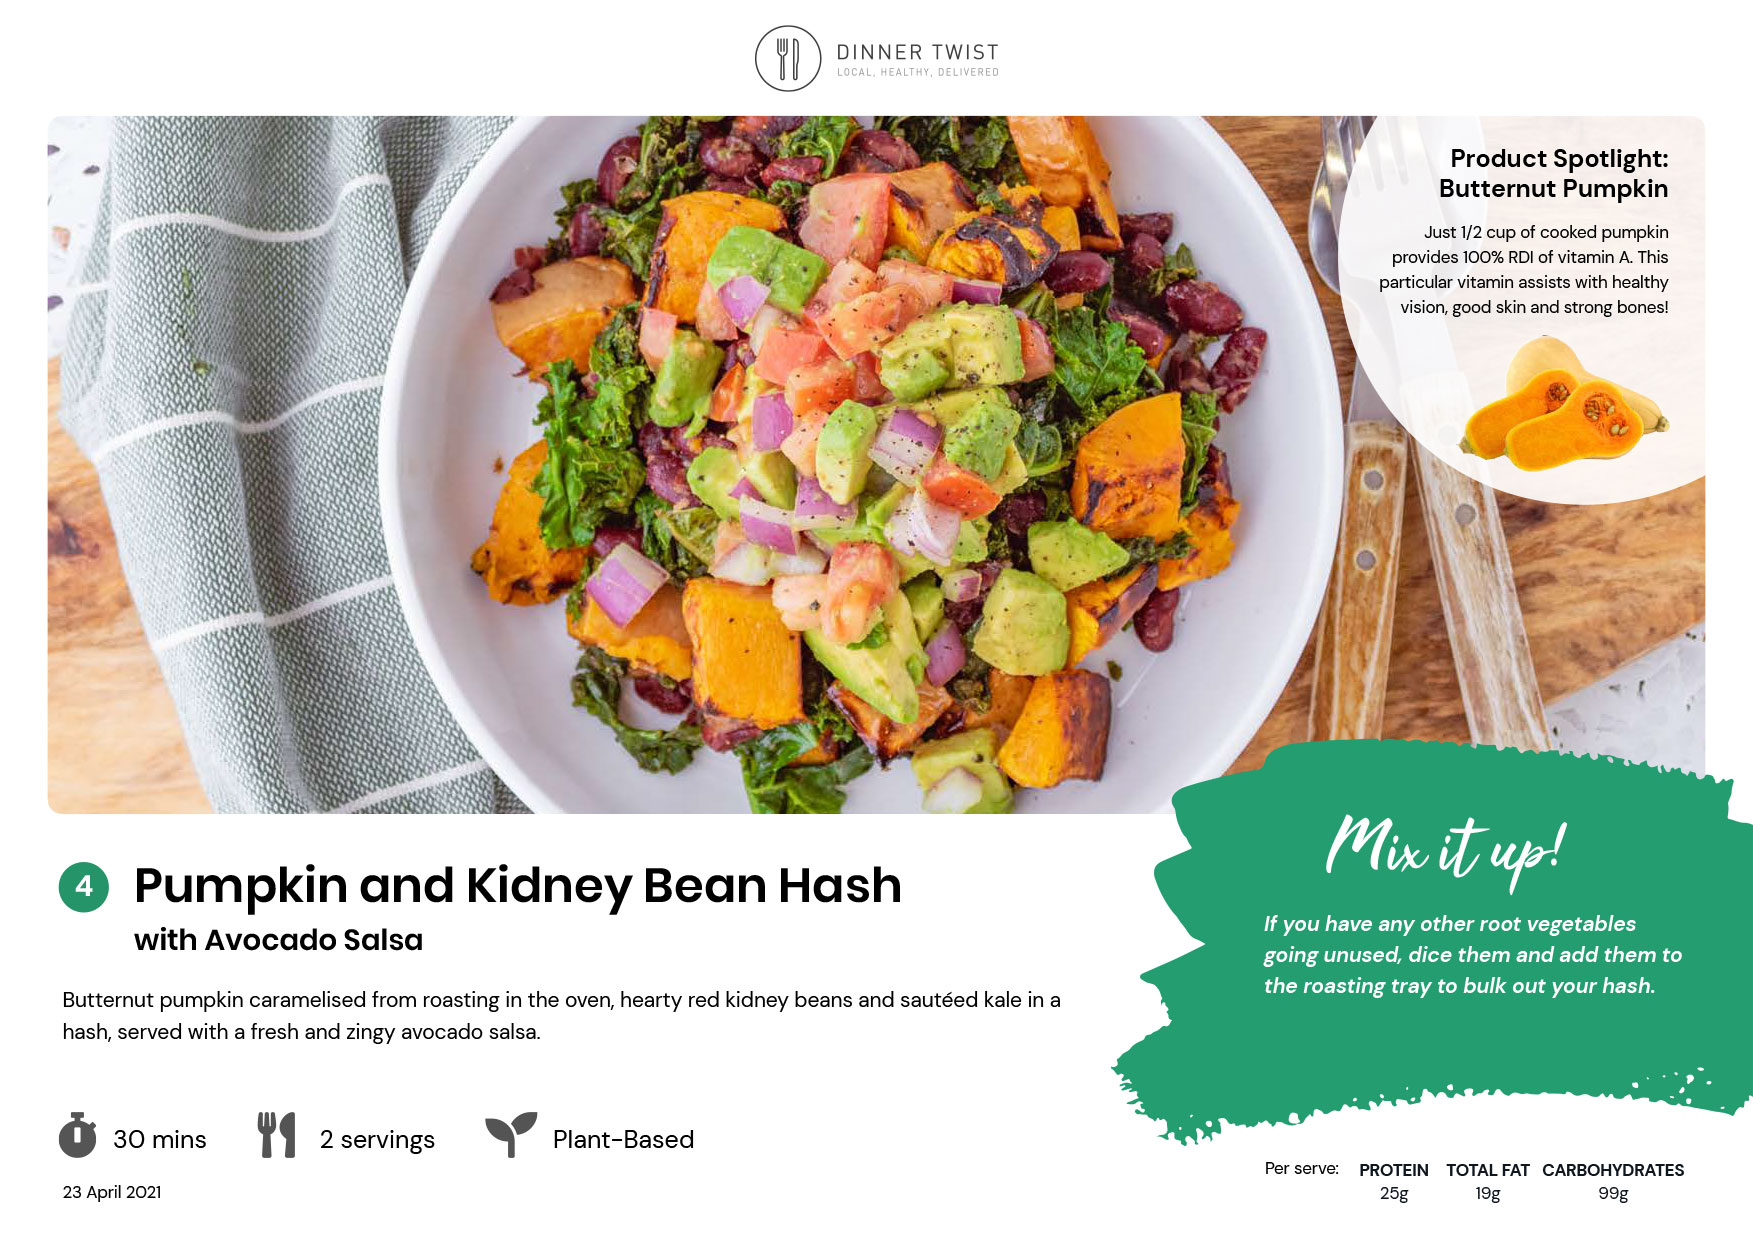Click the 30 mins label

160,1139
